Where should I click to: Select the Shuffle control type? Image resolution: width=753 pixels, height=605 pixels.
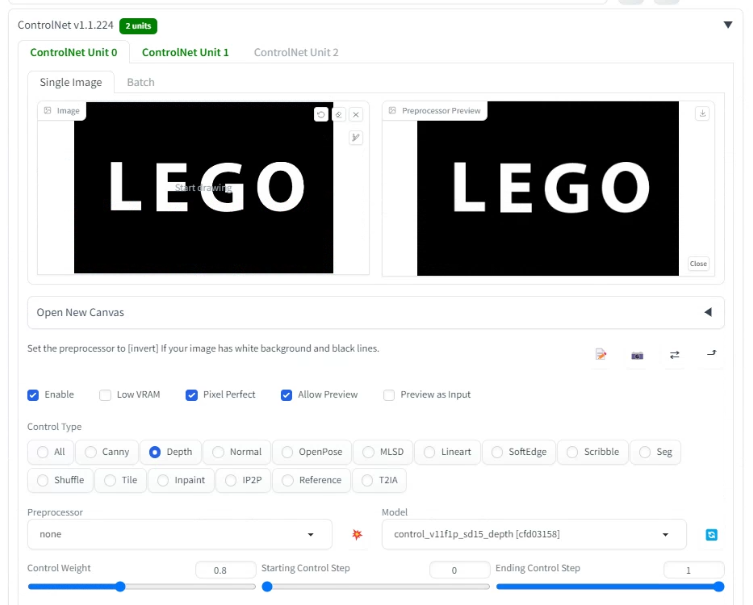61,480
